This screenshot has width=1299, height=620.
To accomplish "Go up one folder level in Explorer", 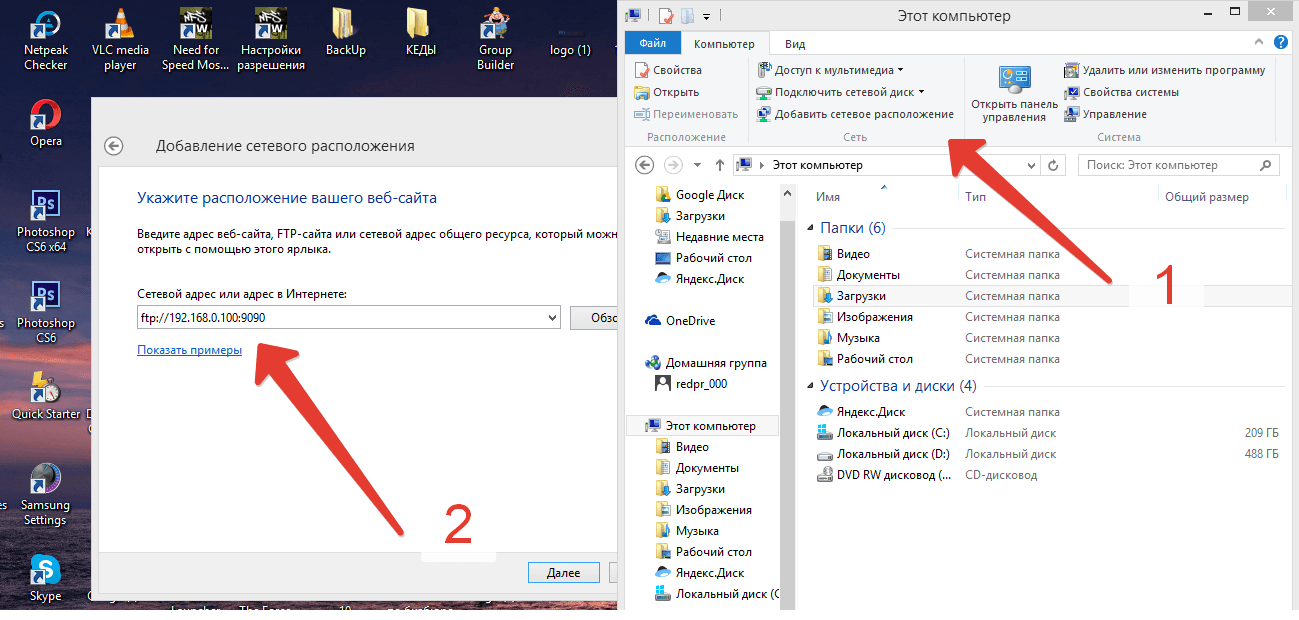I will click(720, 165).
